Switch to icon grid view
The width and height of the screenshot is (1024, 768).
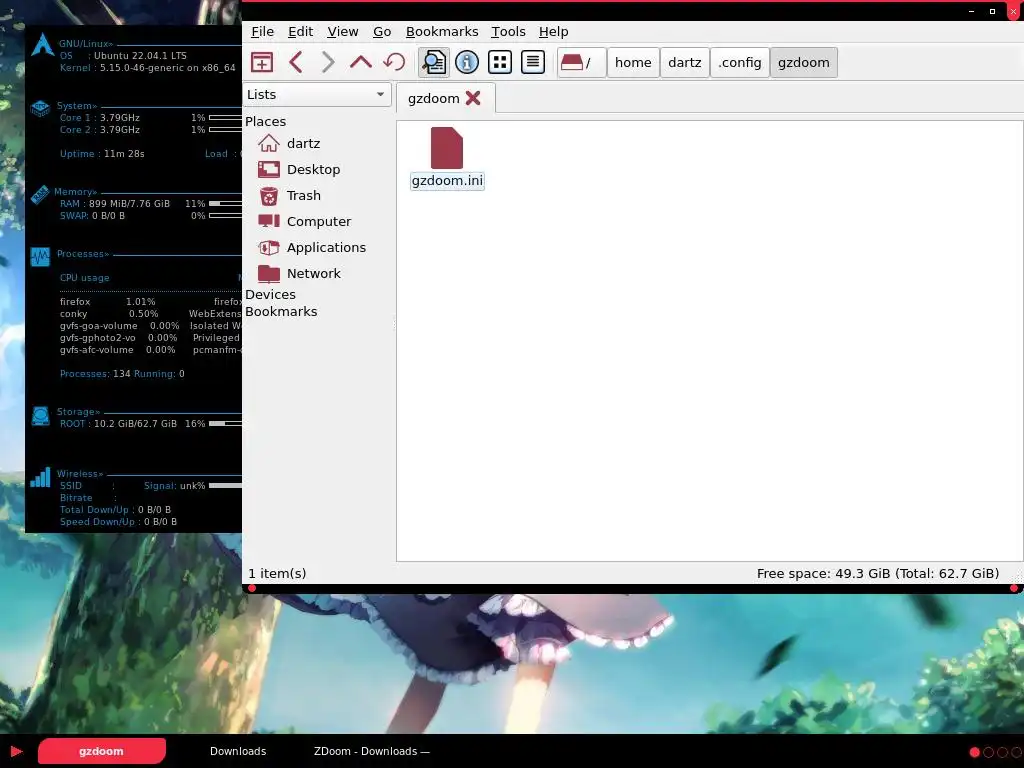tap(500, 62)
